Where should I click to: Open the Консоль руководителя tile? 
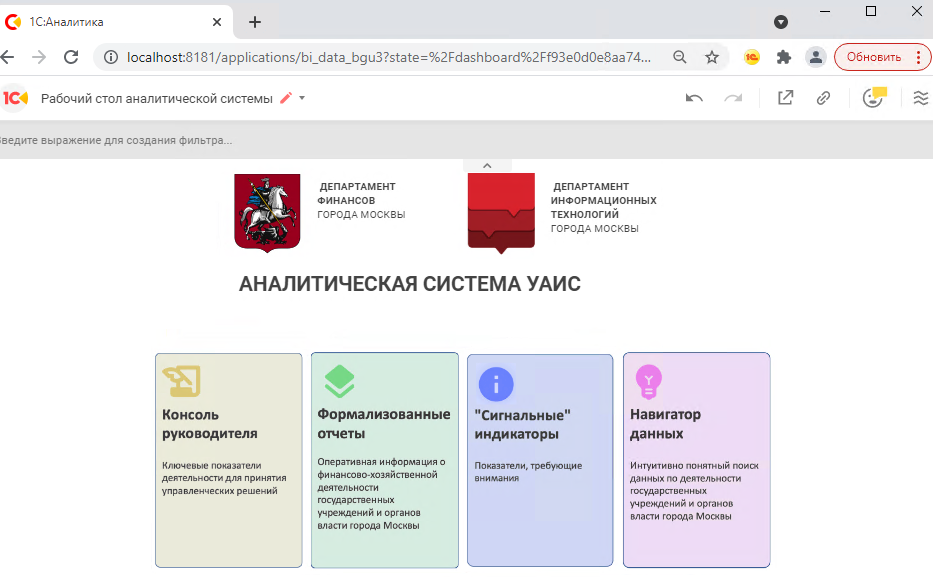click(x=228, y=460)
